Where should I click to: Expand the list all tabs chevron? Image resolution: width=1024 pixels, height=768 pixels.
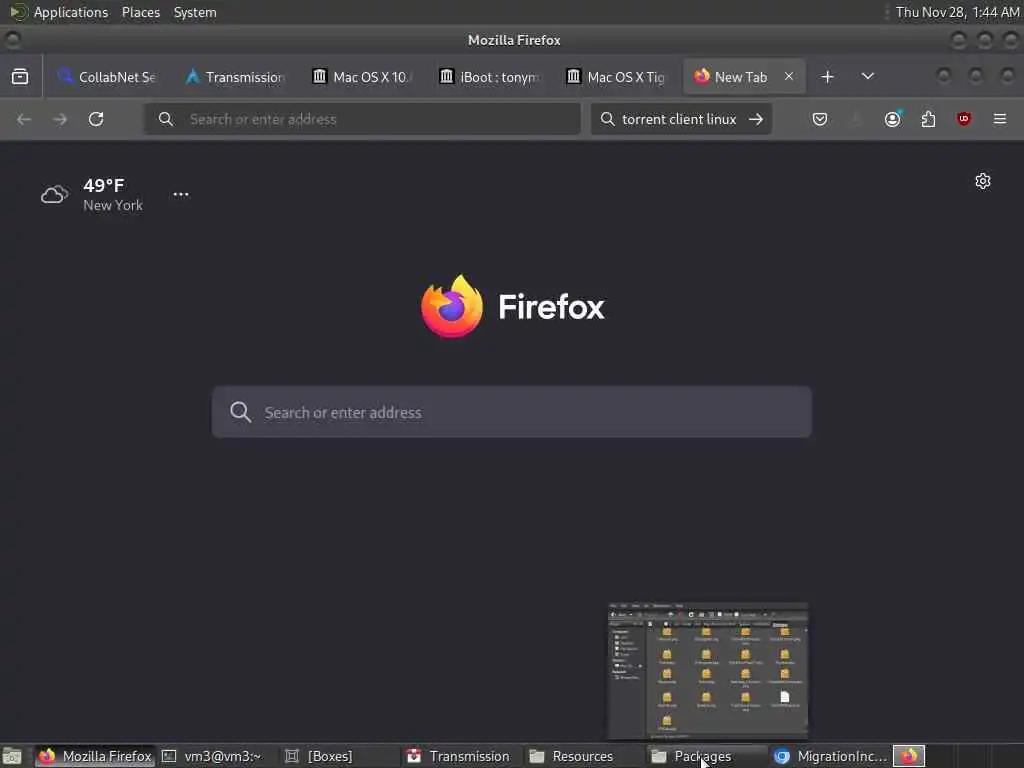868,76
